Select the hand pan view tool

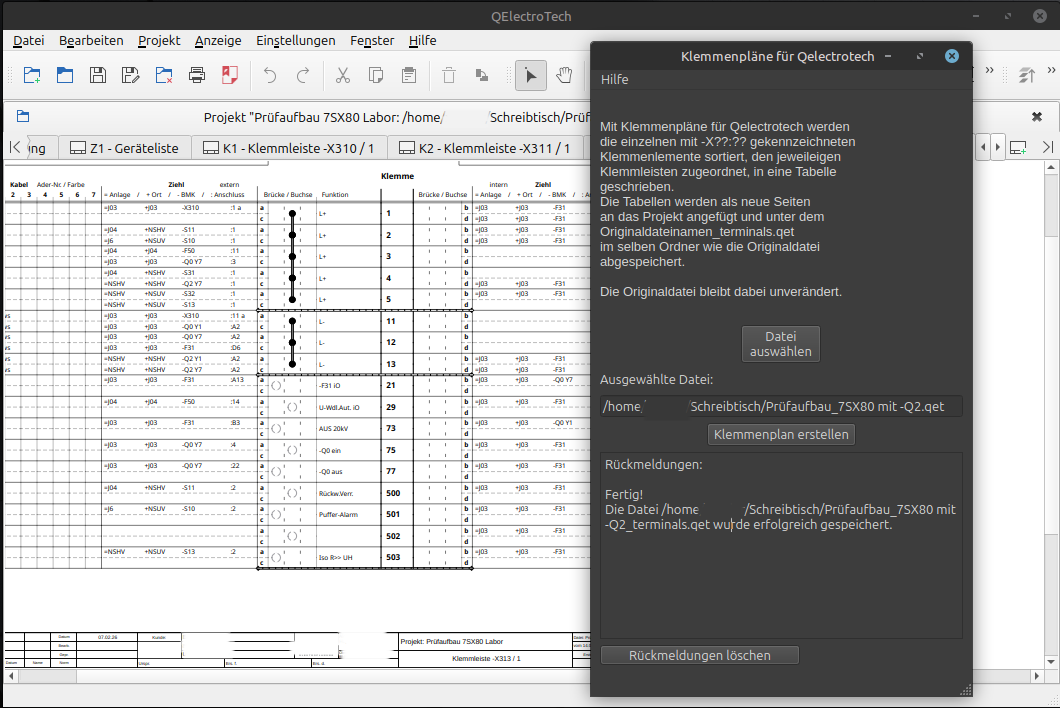564,75
